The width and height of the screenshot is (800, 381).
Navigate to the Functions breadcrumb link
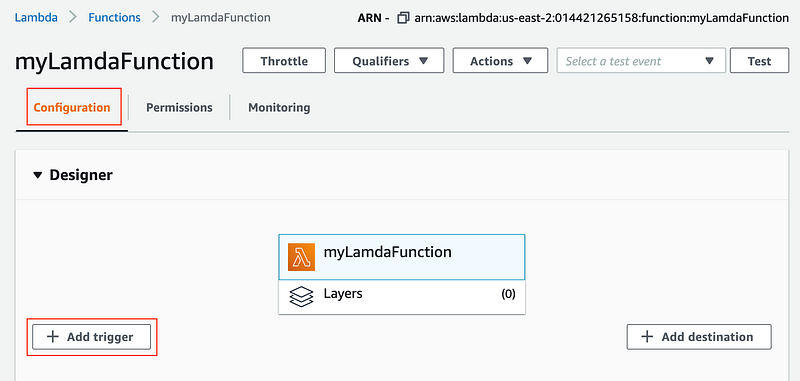pyautogui.click(x=114, y=17)
